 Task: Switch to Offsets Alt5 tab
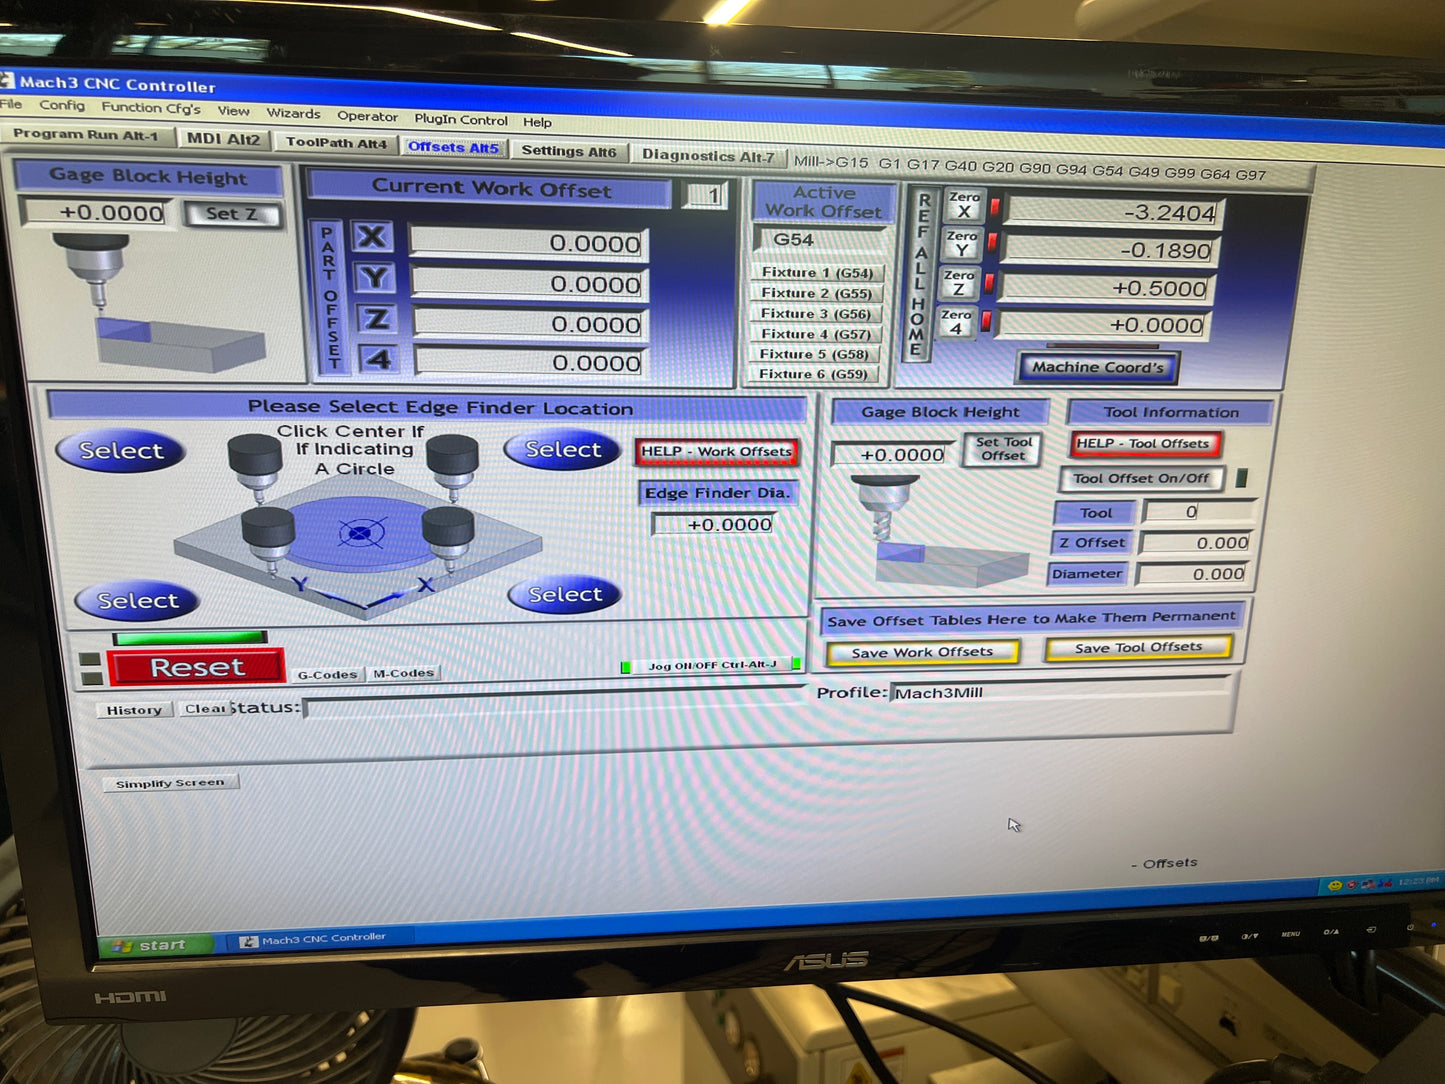tap(453, 147)
